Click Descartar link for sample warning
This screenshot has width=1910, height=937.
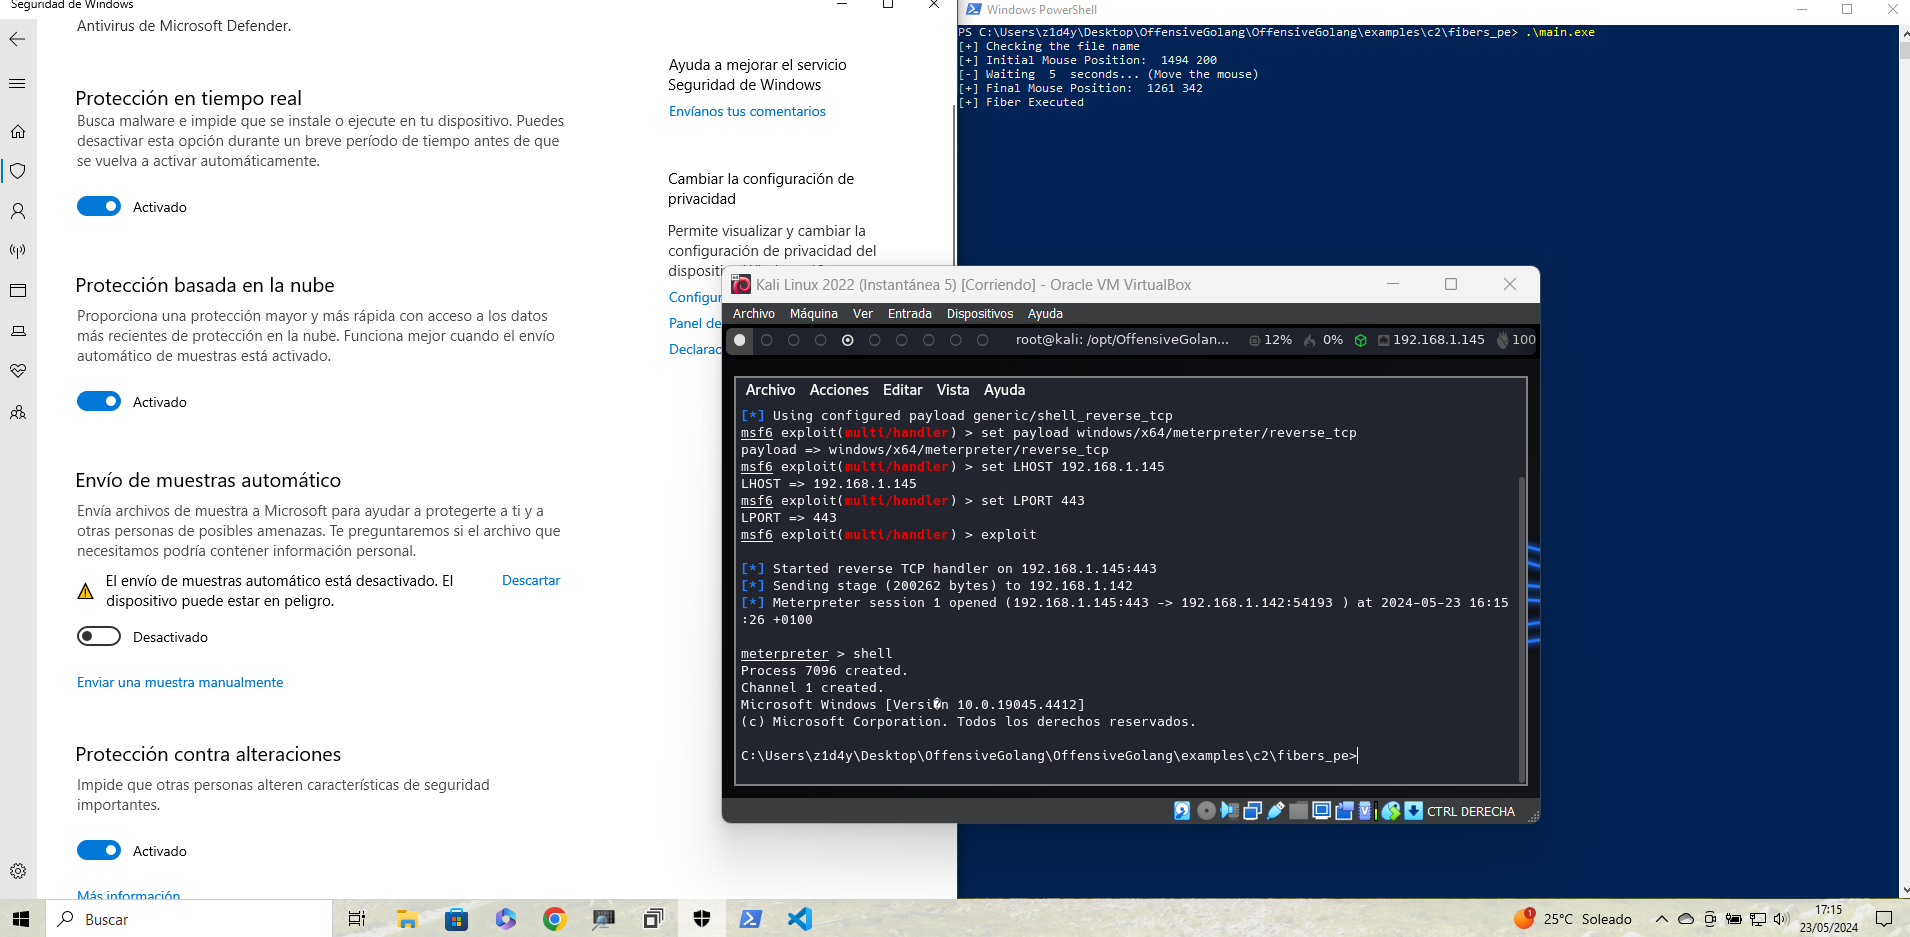click(x=531, y=580)
